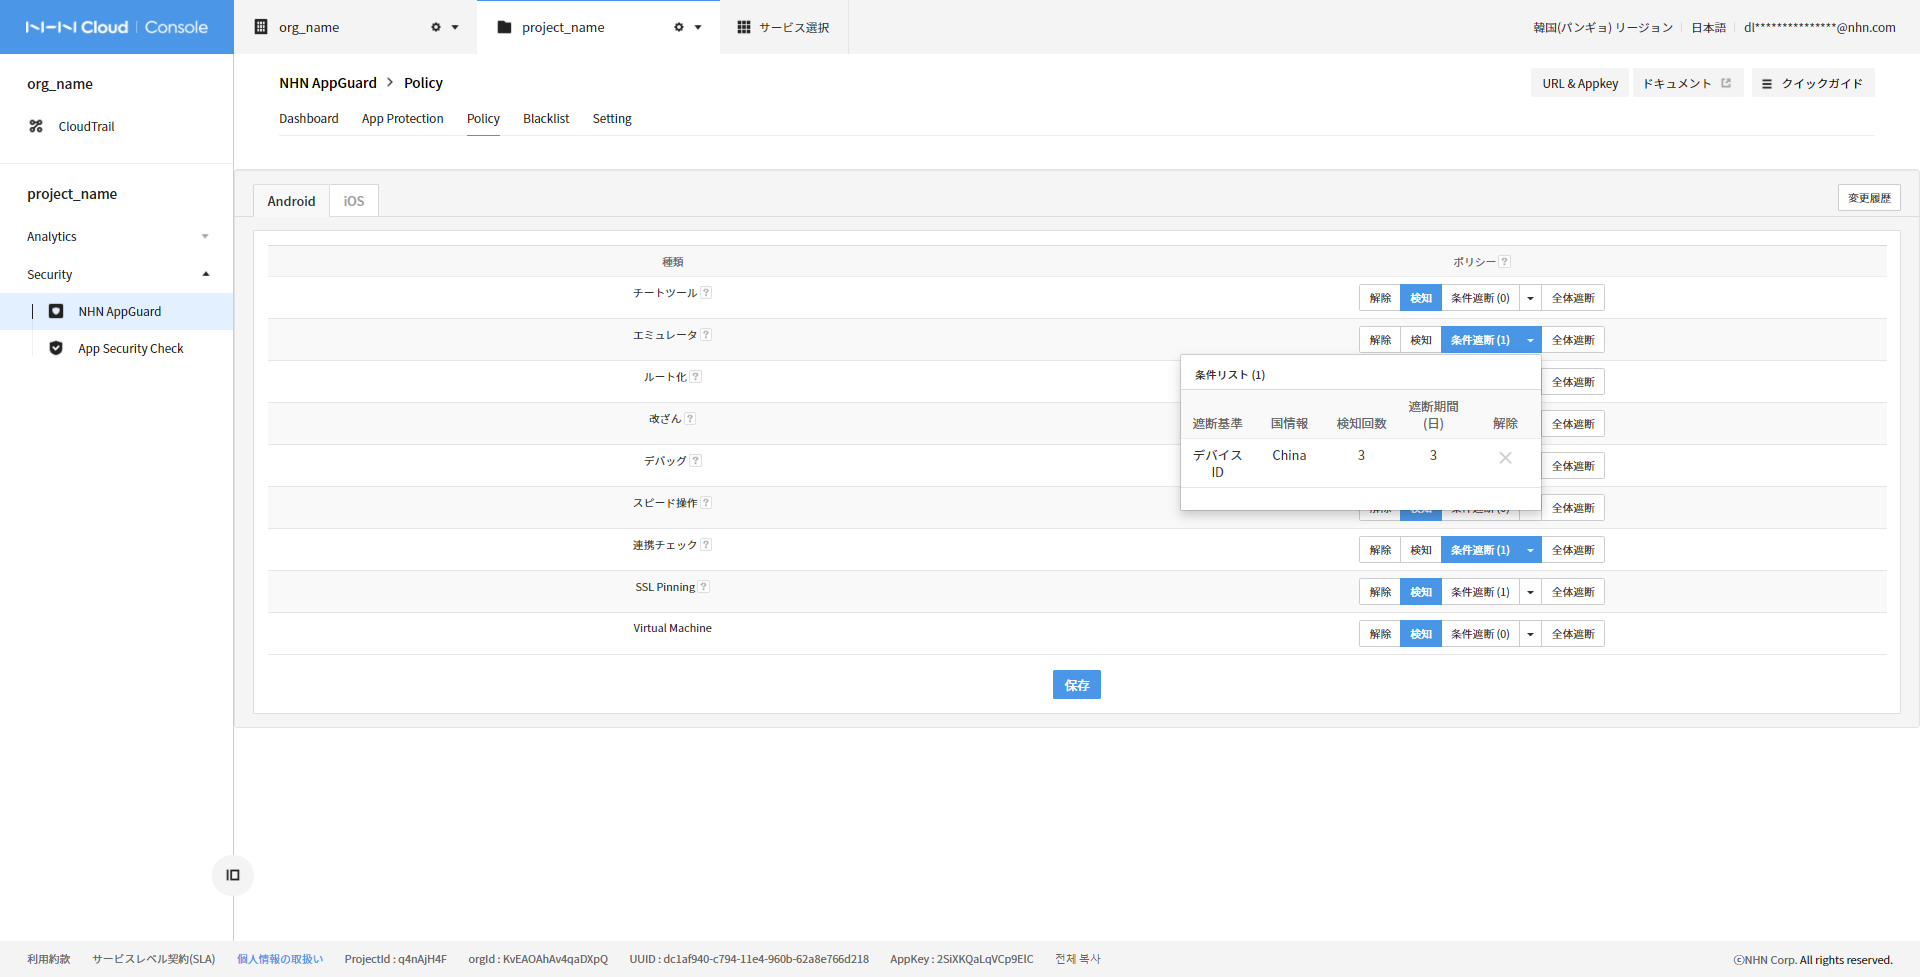The width and height of the screenshot is (1920, 977).
Task: Select 条件遮断 (0) for Virtual Machine
Action: [1480, 634]
